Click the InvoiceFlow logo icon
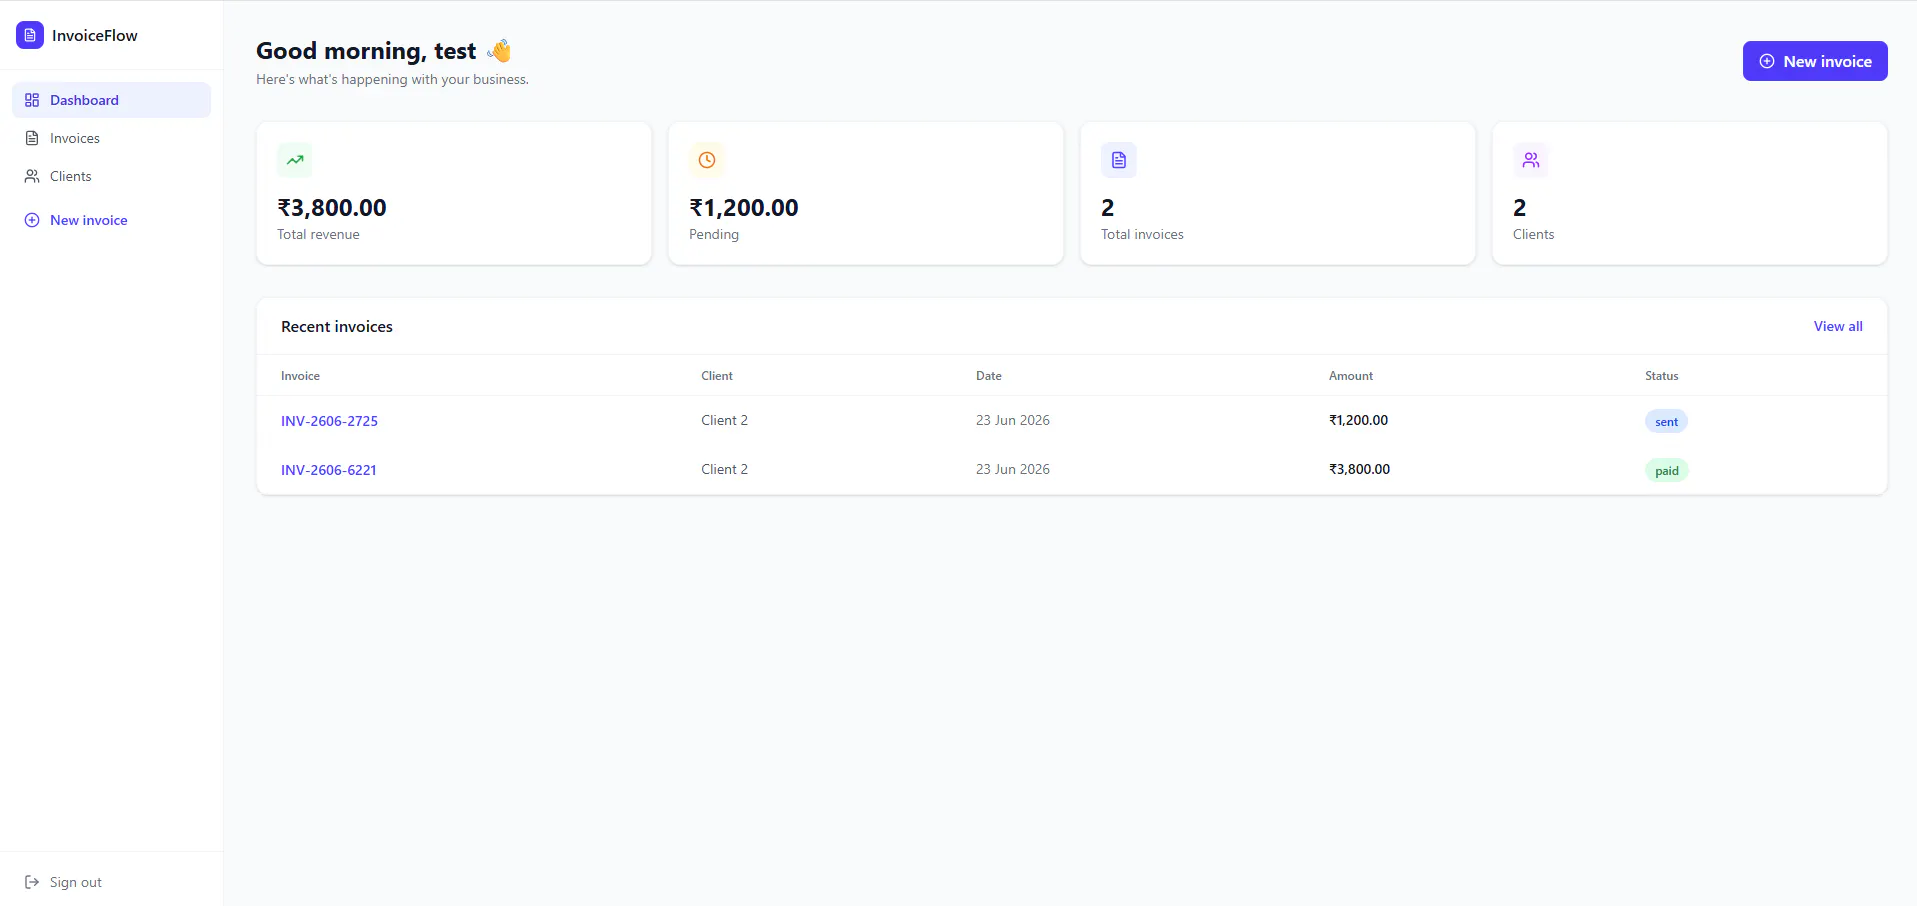Image resolution: width=1917 pixels, height=906 pixels. coord(30,35)
